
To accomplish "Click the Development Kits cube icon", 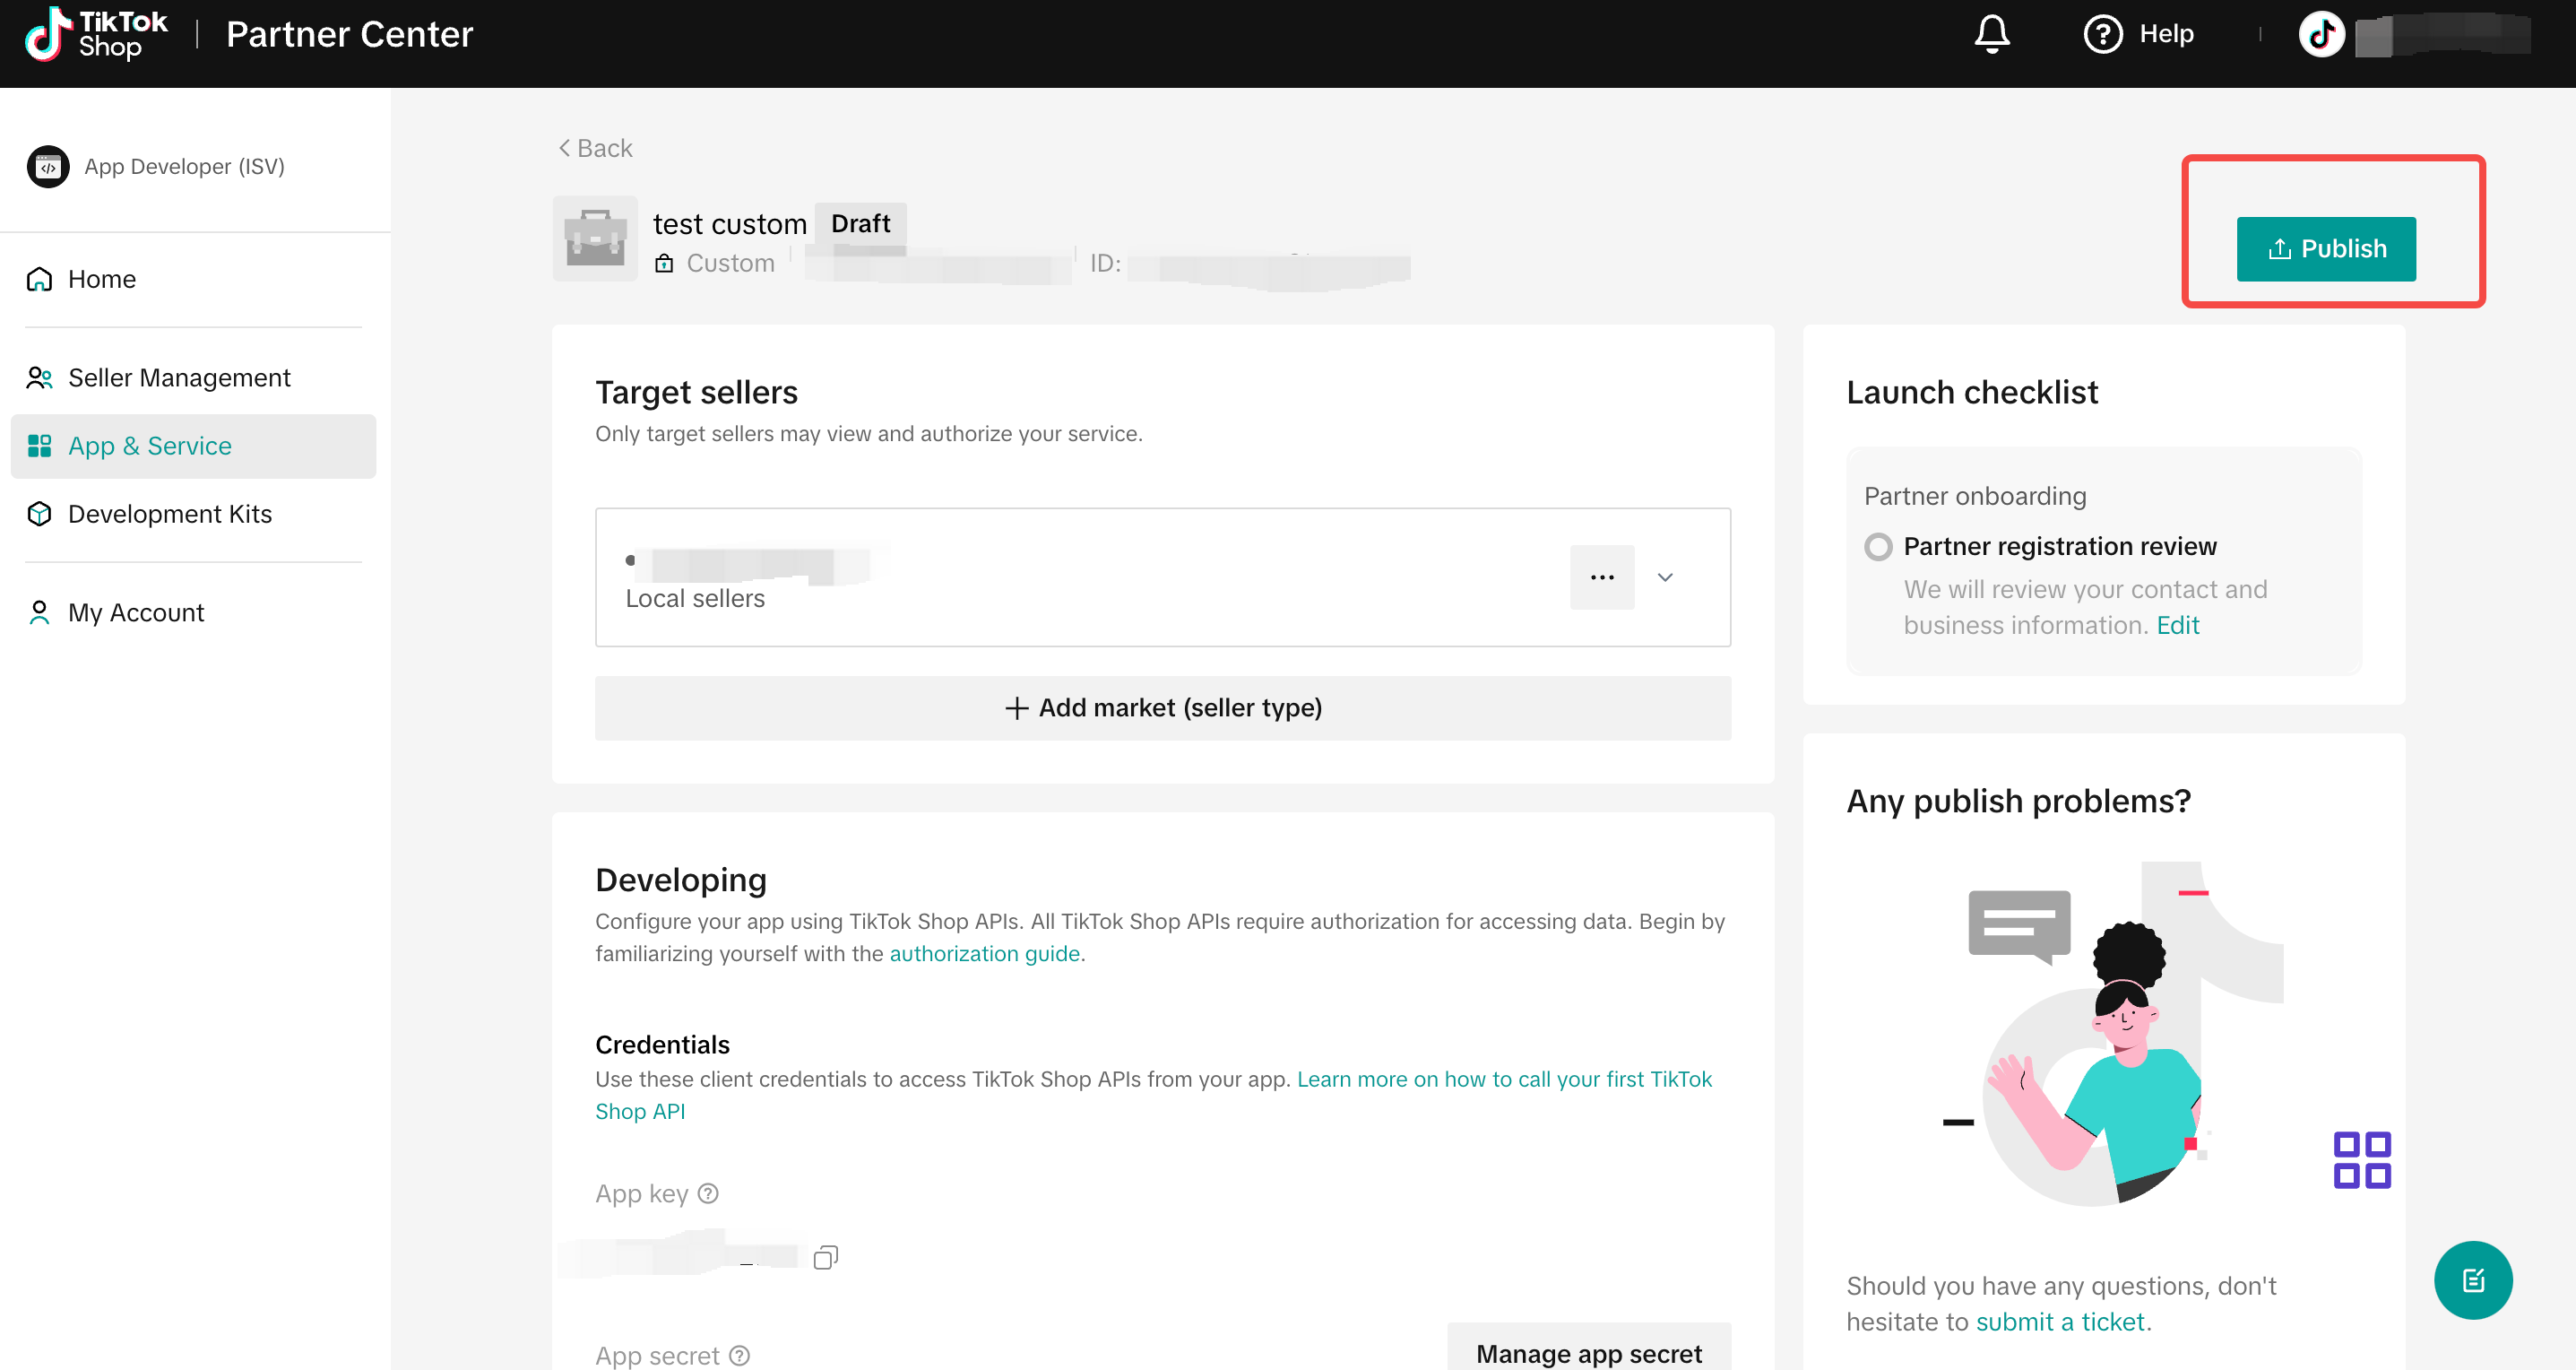I will point(39,513).
